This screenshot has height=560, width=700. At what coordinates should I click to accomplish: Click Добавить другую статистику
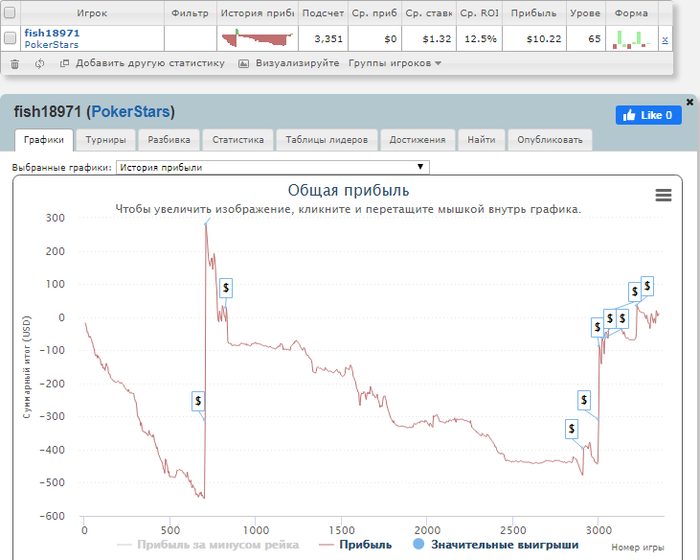click(x=150, y=63)
